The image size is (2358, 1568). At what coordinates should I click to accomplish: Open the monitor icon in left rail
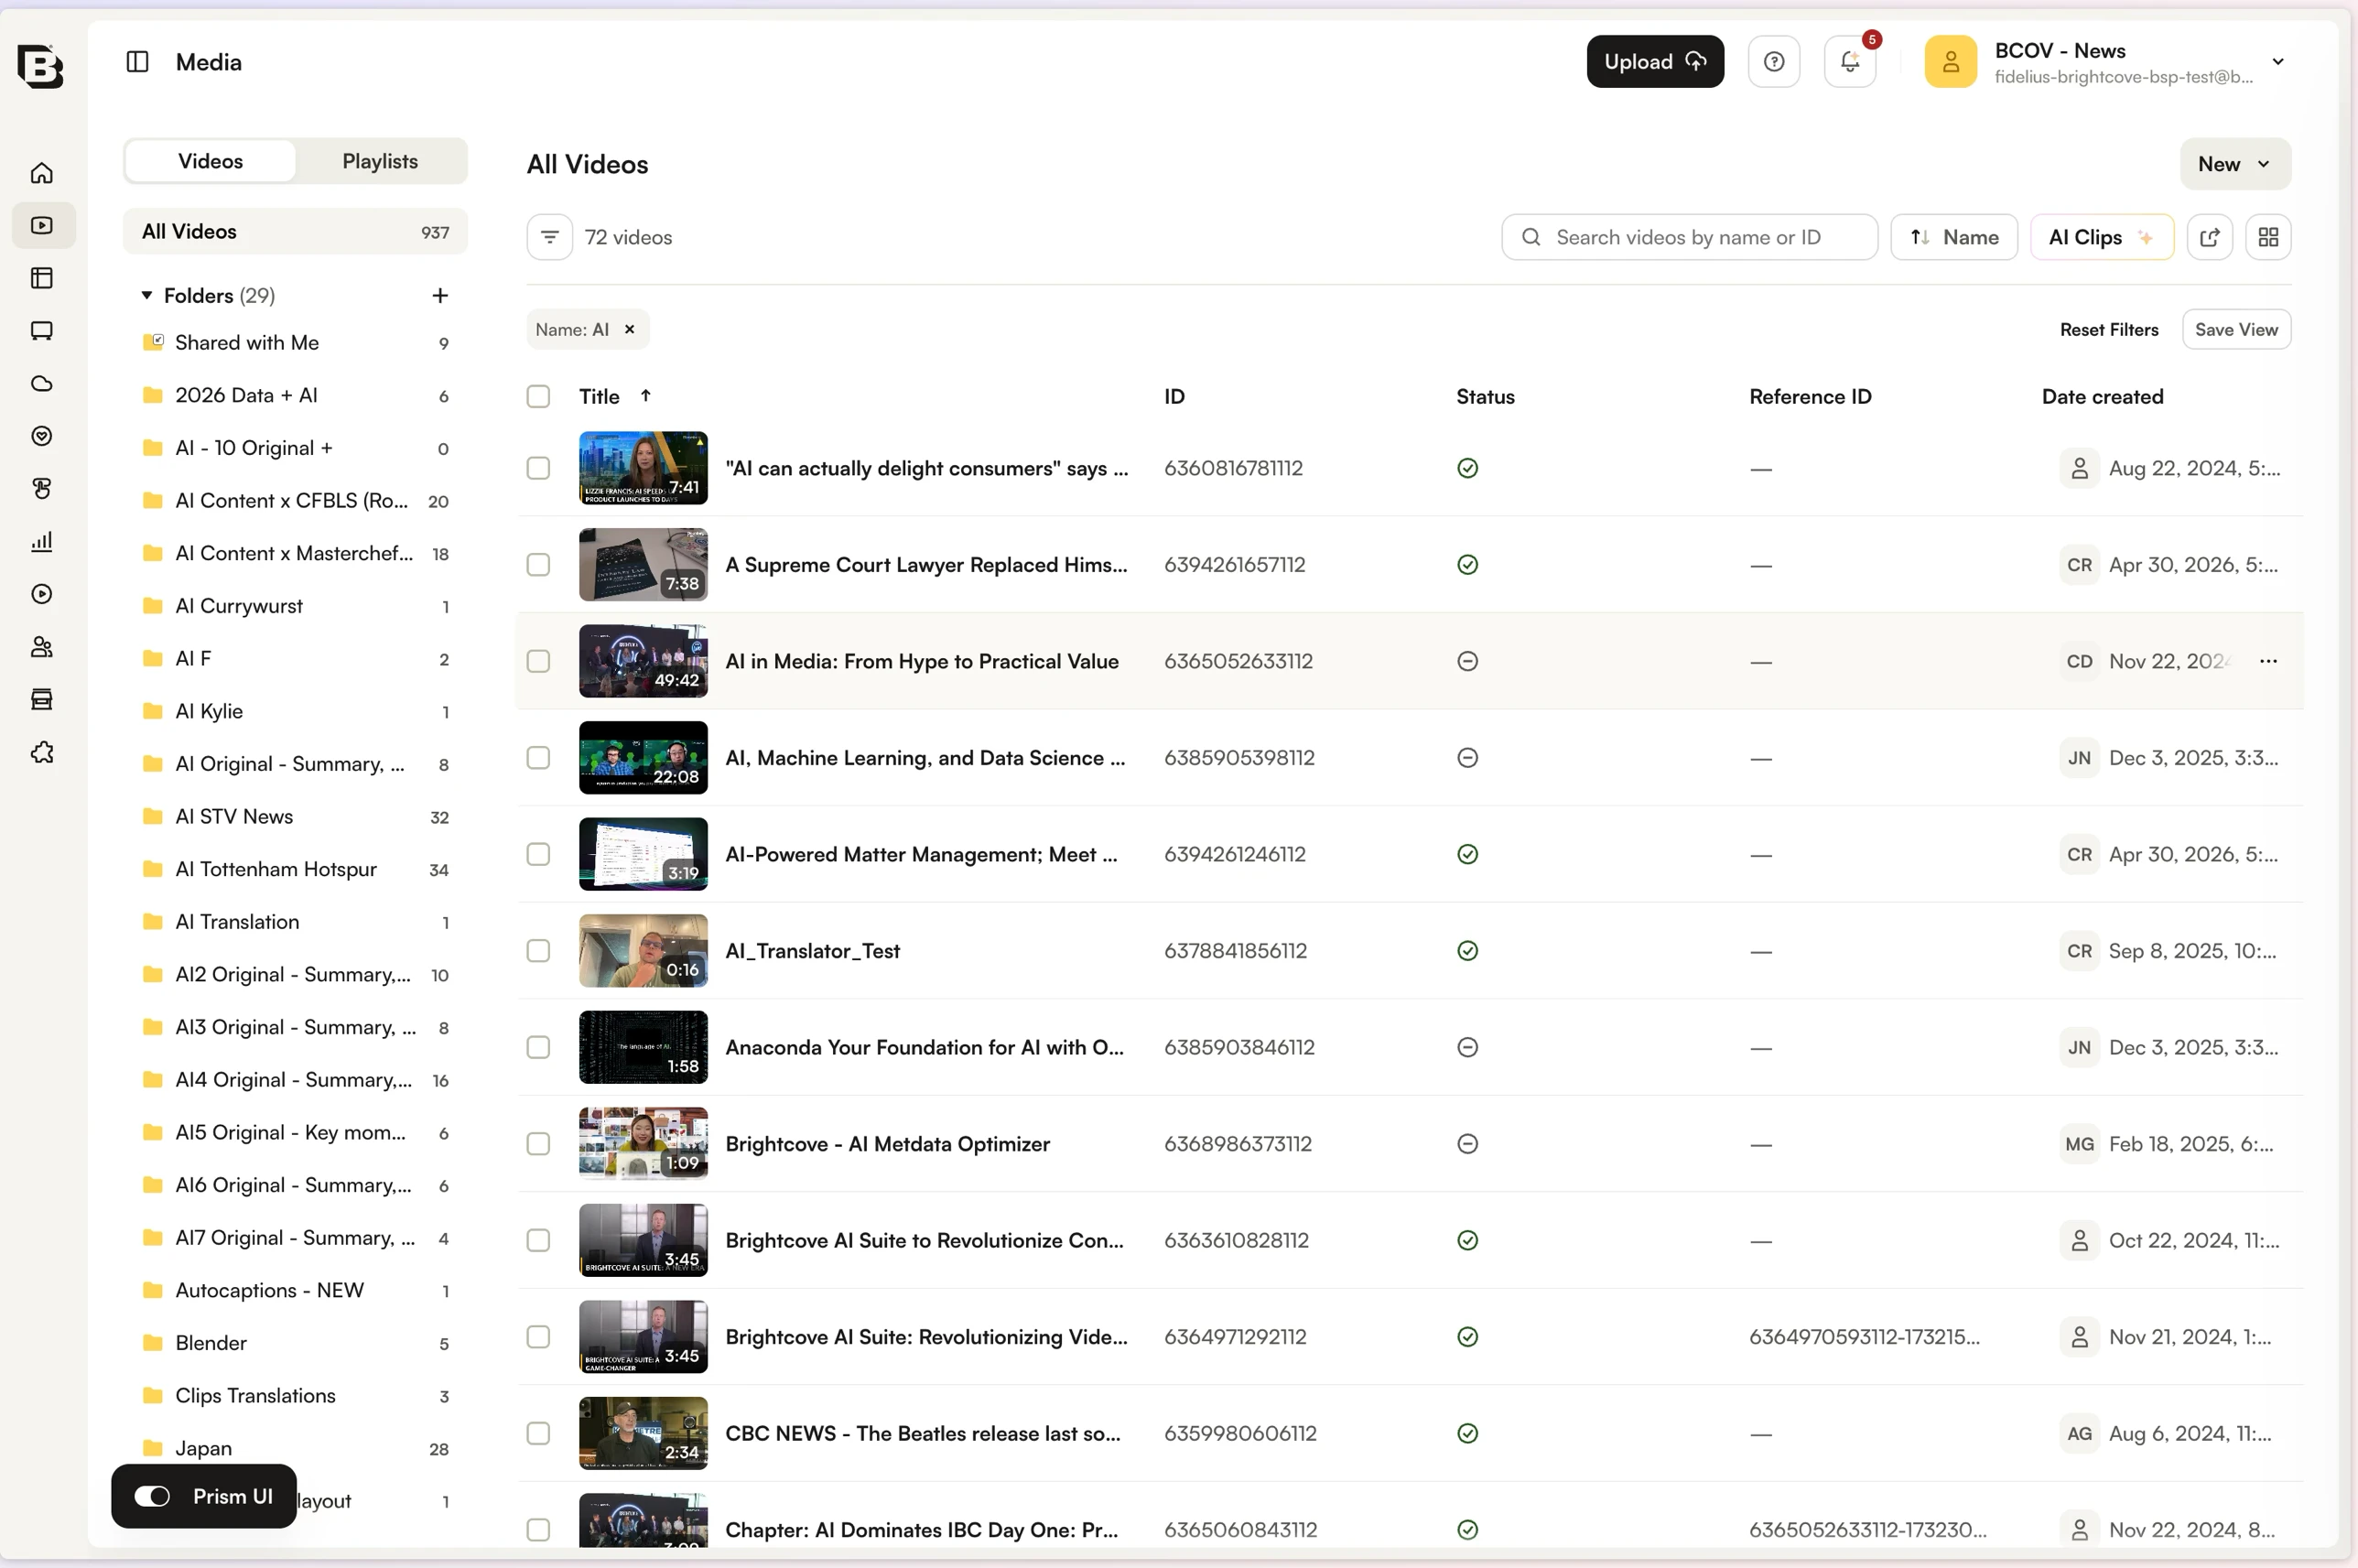coord(42,331)
